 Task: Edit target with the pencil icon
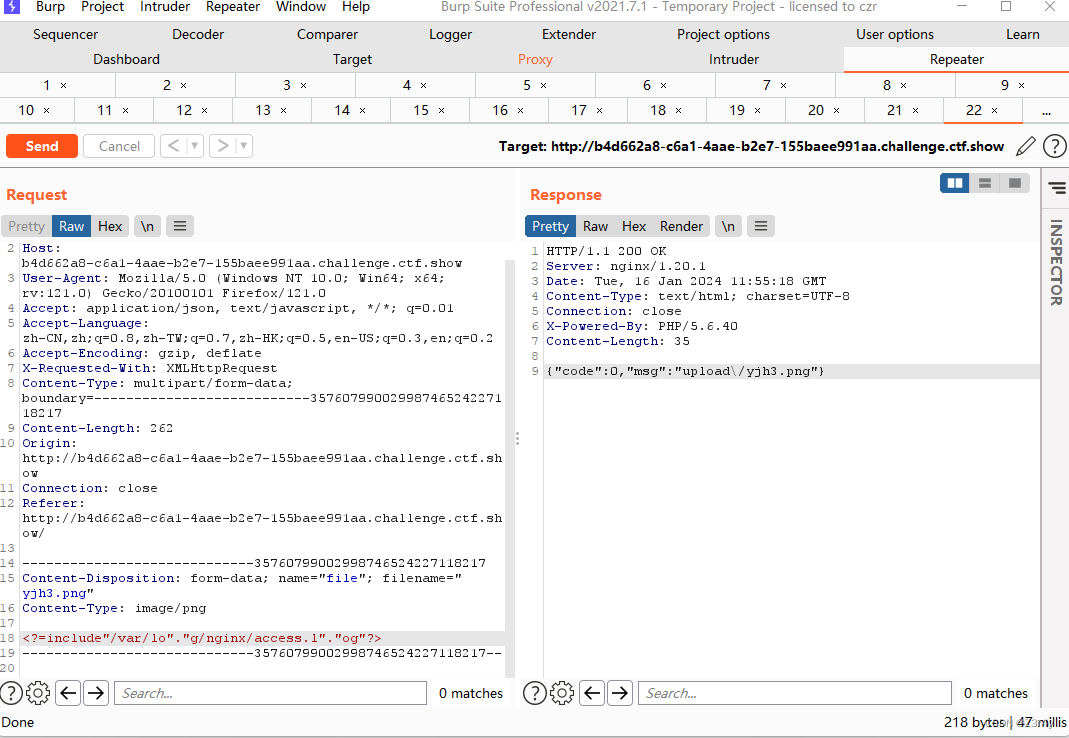pyautogui.click(x=1025, y=146)
